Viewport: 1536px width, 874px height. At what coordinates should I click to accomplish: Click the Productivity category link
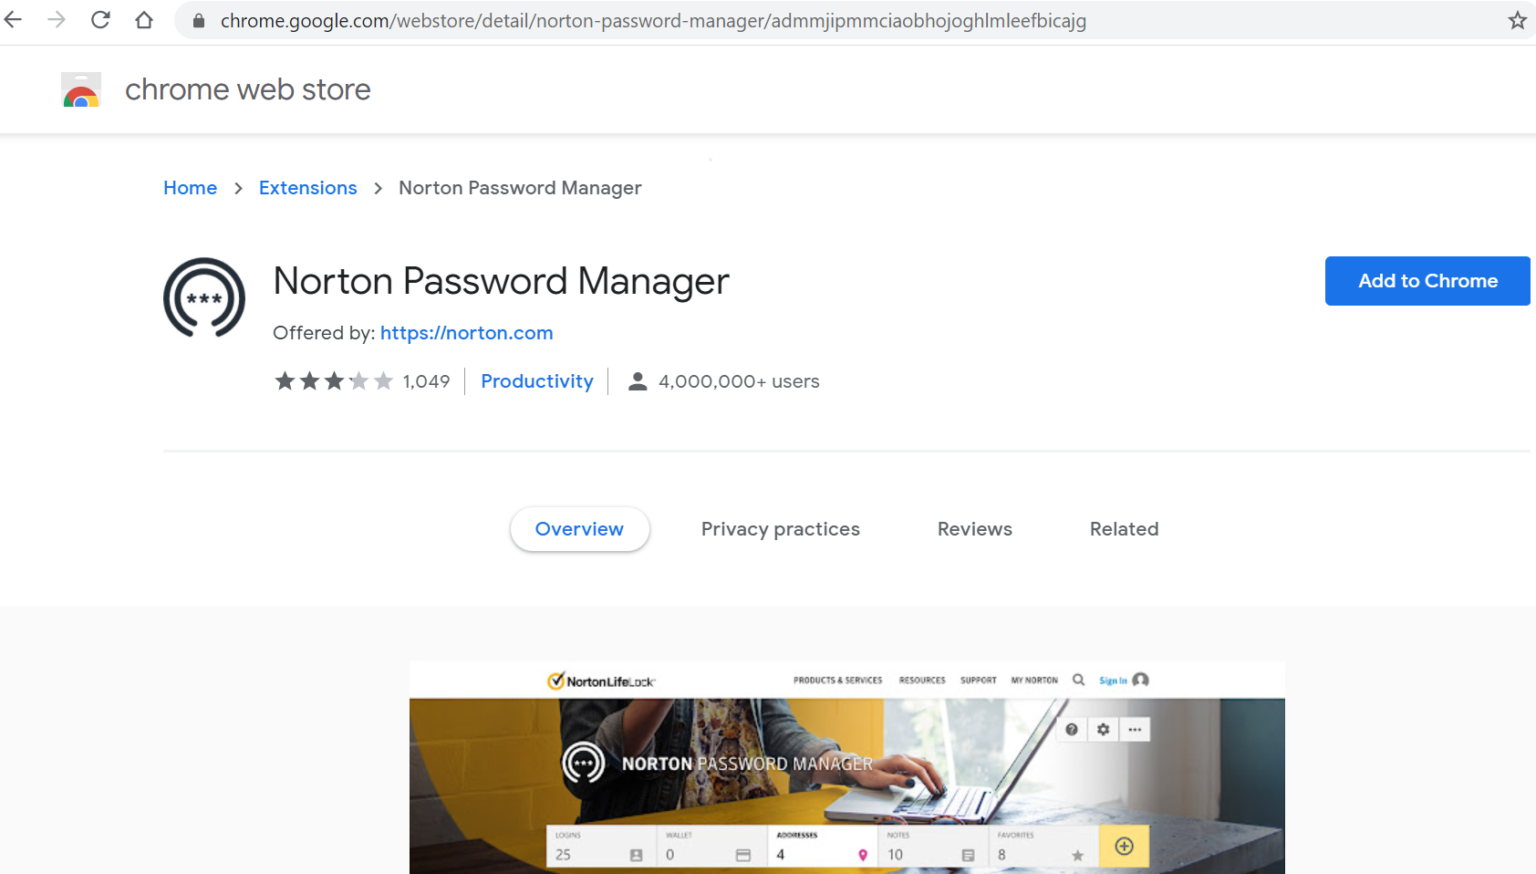tap(536, 381)
